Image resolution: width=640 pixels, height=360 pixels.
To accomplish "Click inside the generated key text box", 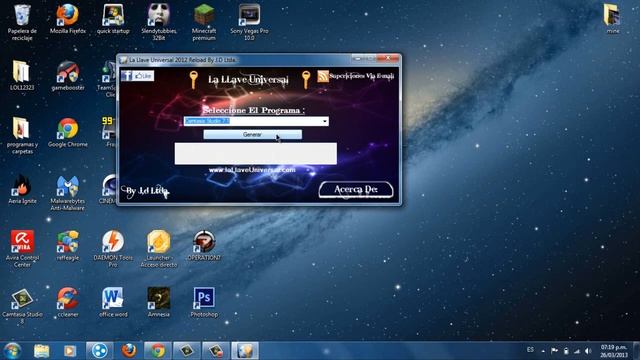I will (x=256, y=153).
